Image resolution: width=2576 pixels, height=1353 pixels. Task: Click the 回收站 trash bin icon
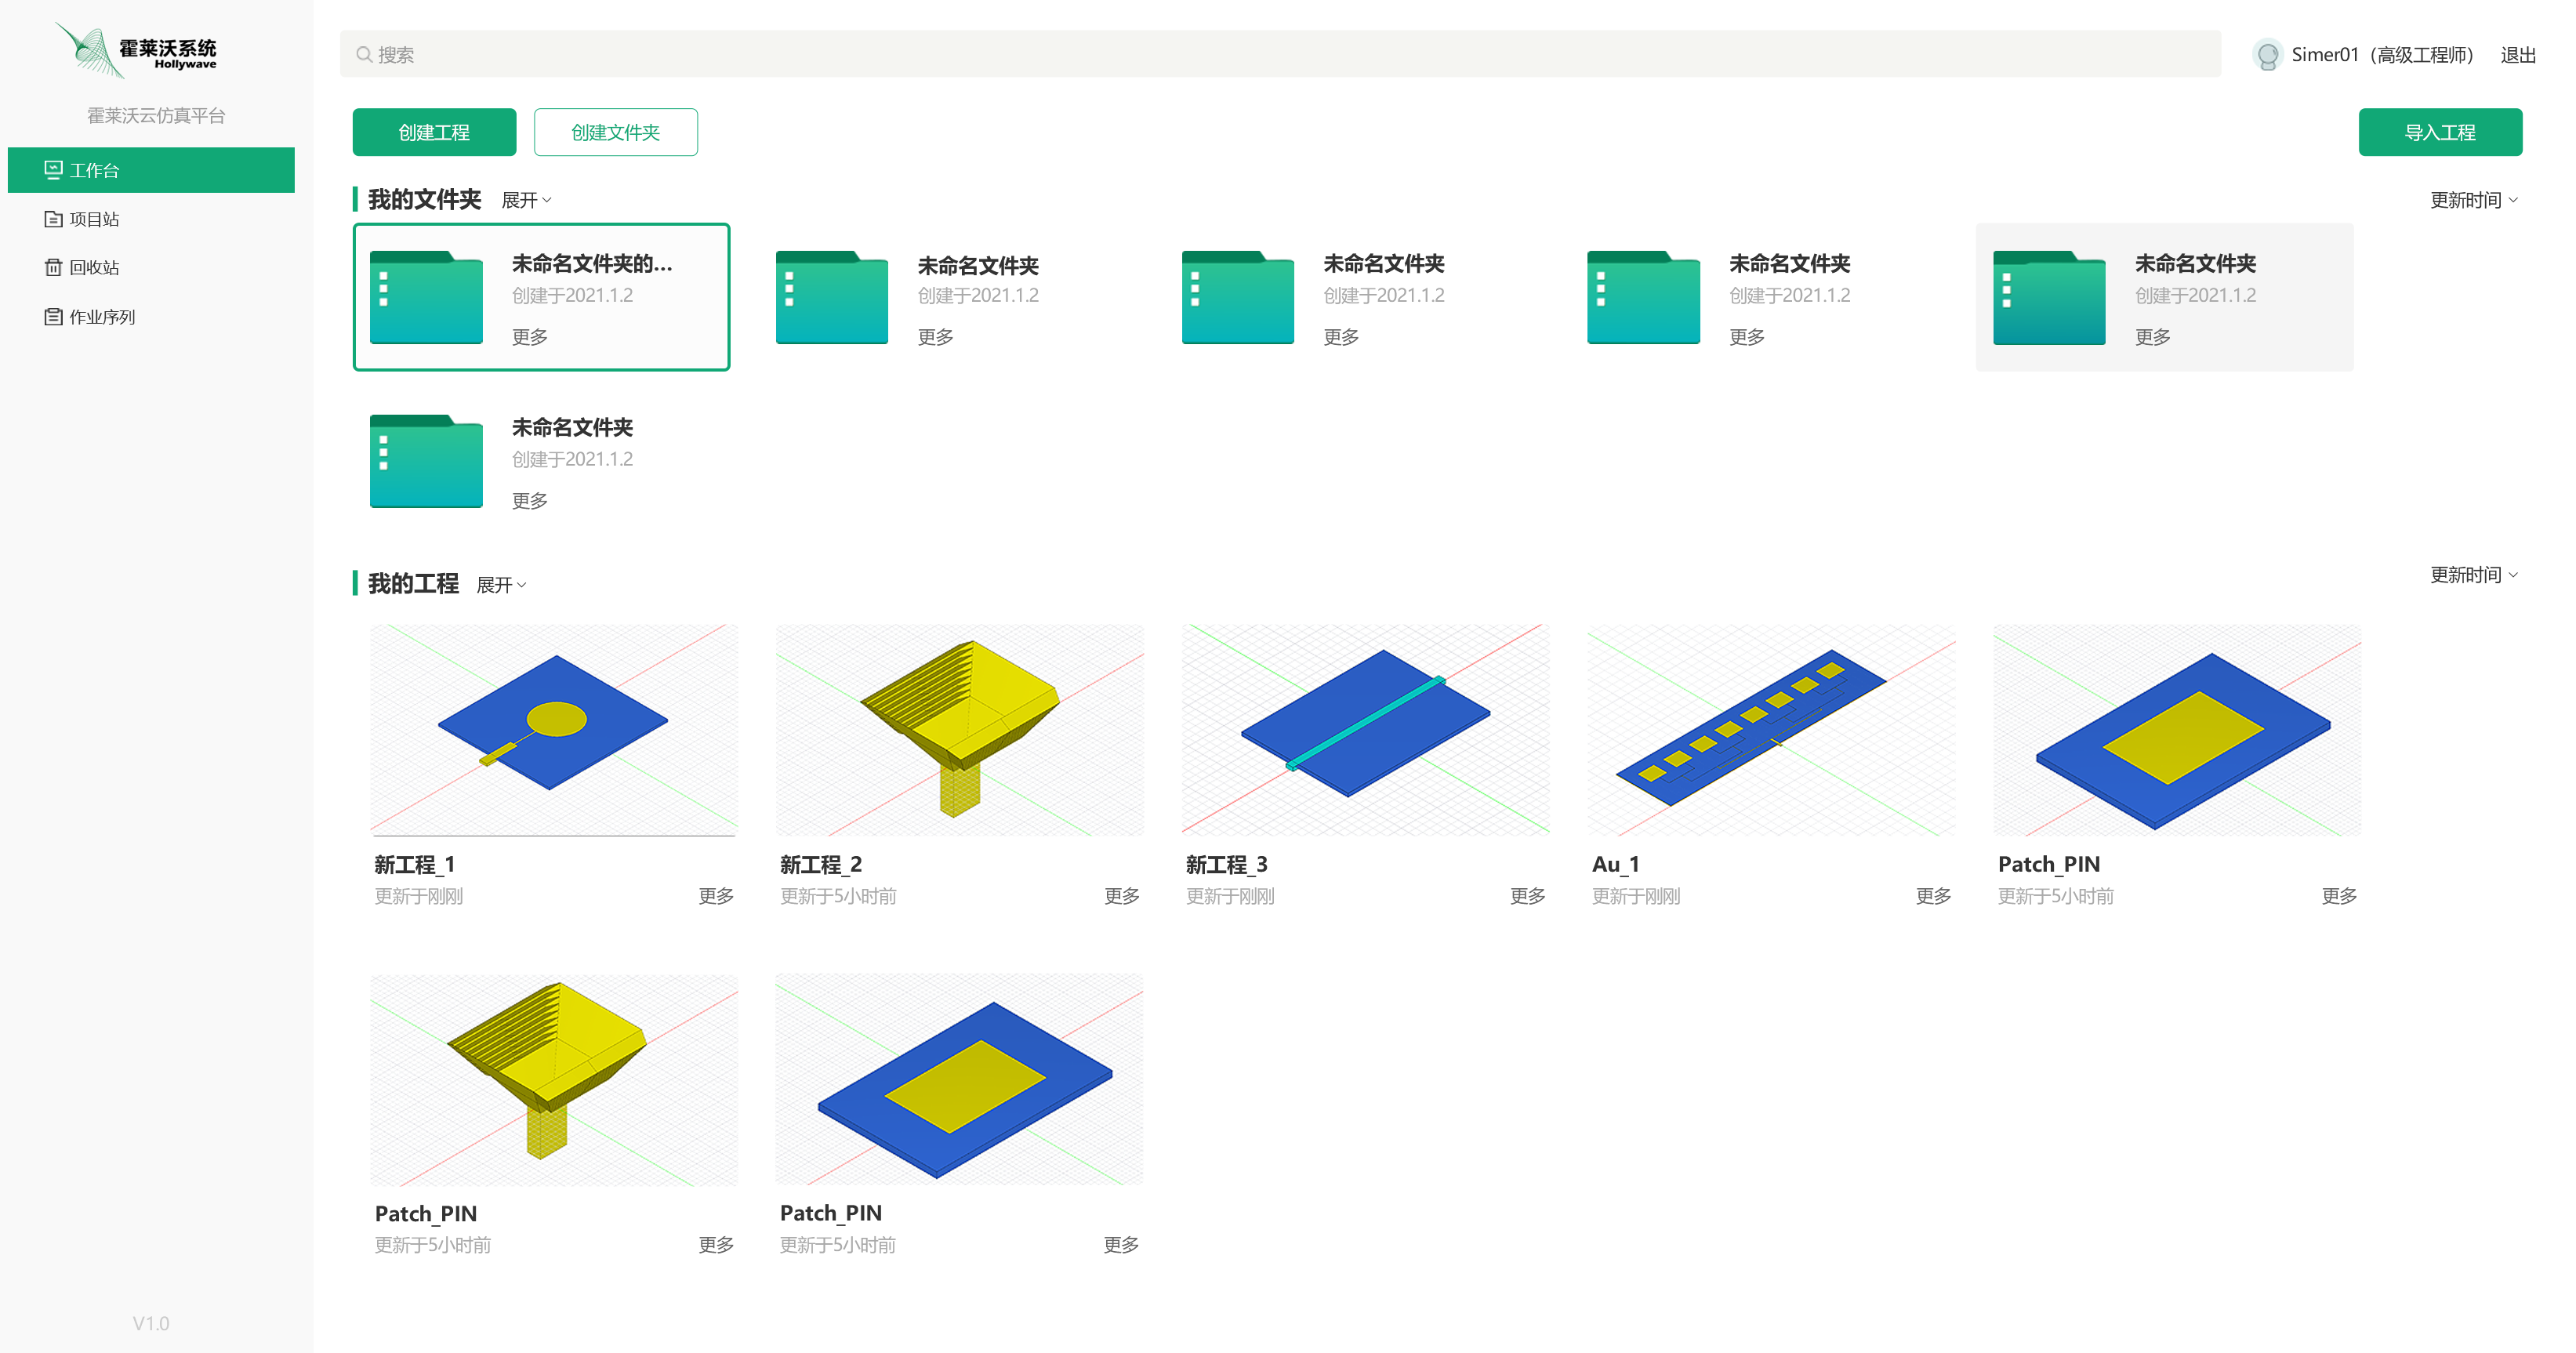(x=53, y=267)
